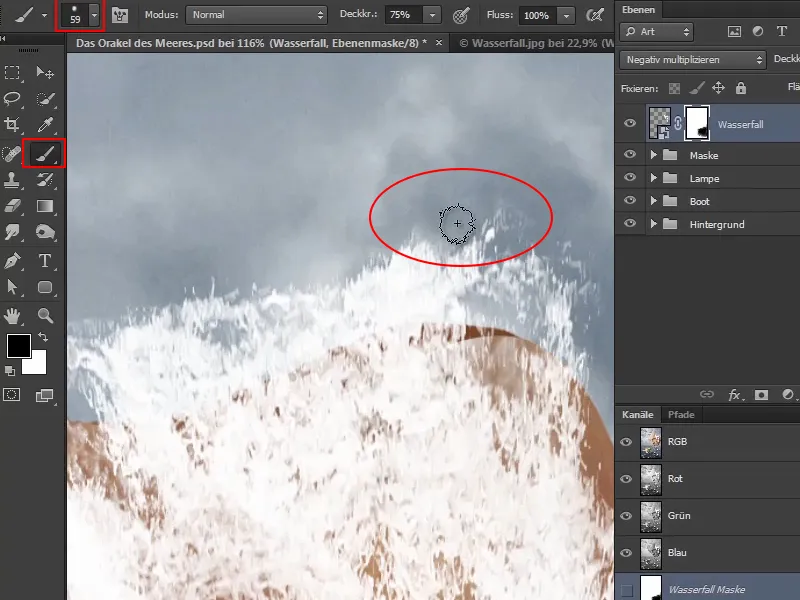Select the Spot Healing Brush tool
This screenshot has height=600, width=800.
12,153
